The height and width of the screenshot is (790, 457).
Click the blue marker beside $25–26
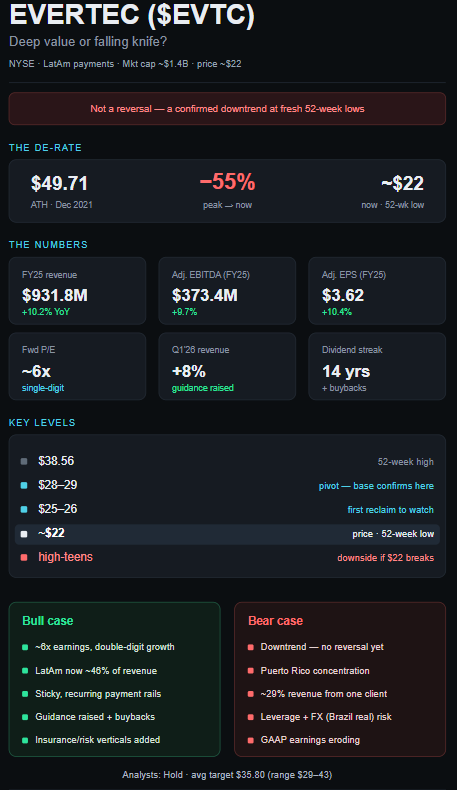[x=24, y=509]
